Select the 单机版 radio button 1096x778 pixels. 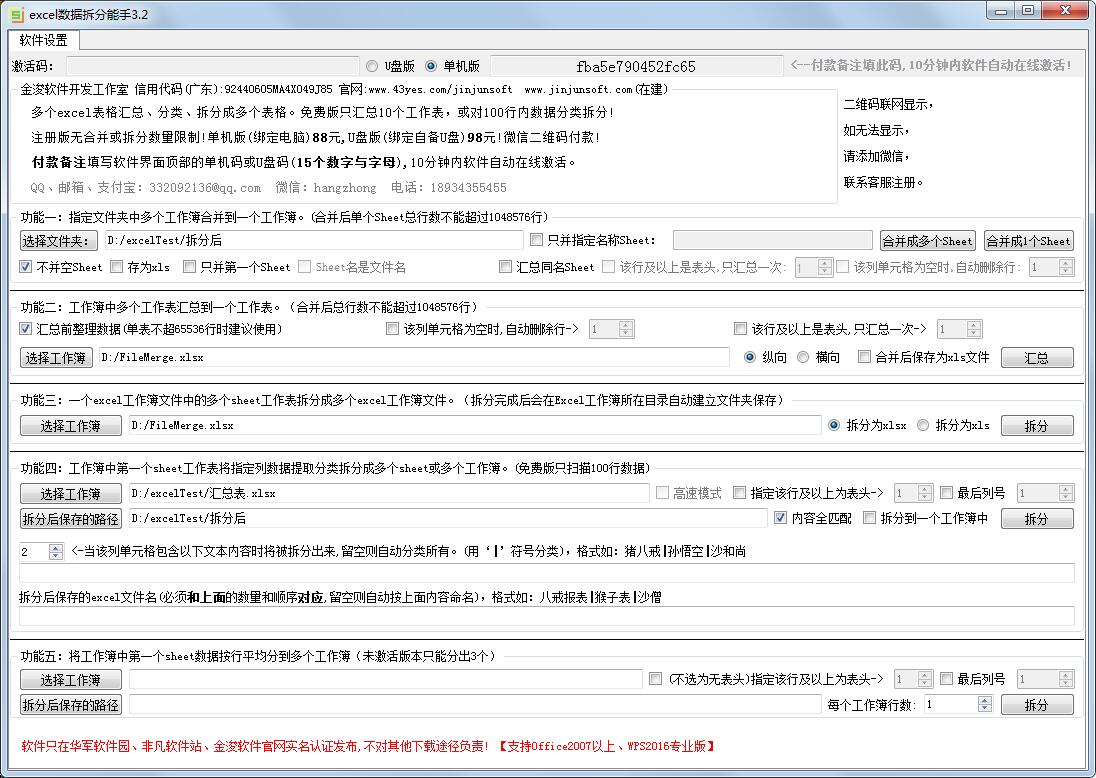click(x=431, y=66)
